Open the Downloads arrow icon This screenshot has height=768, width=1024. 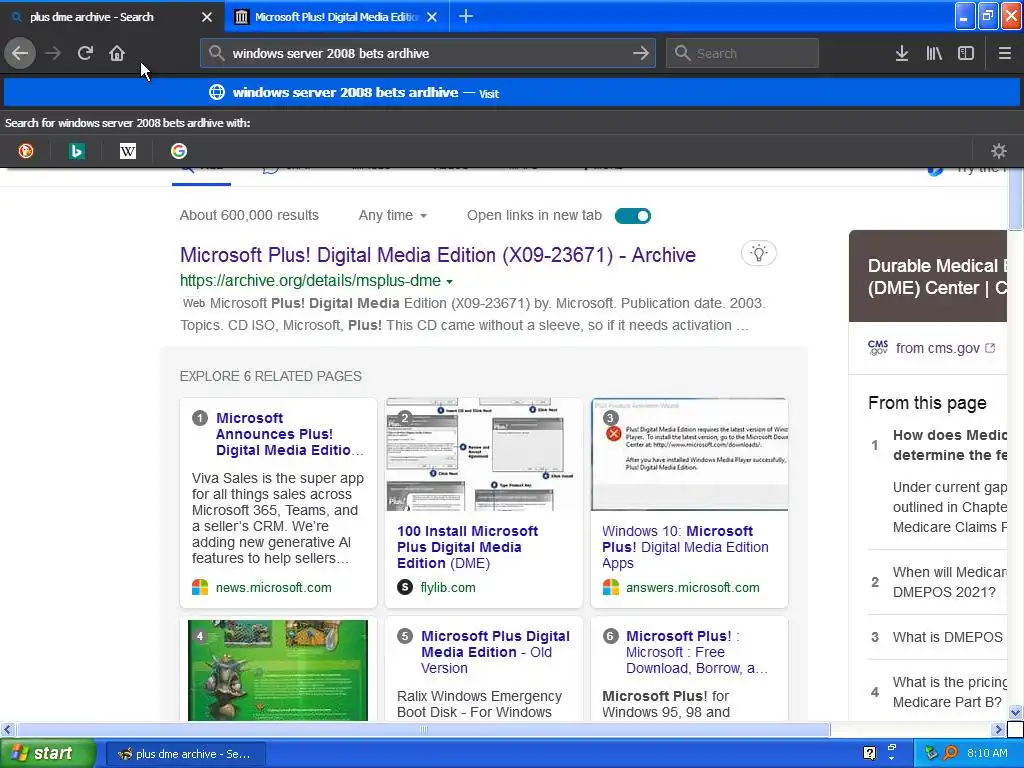coord(902,53)
